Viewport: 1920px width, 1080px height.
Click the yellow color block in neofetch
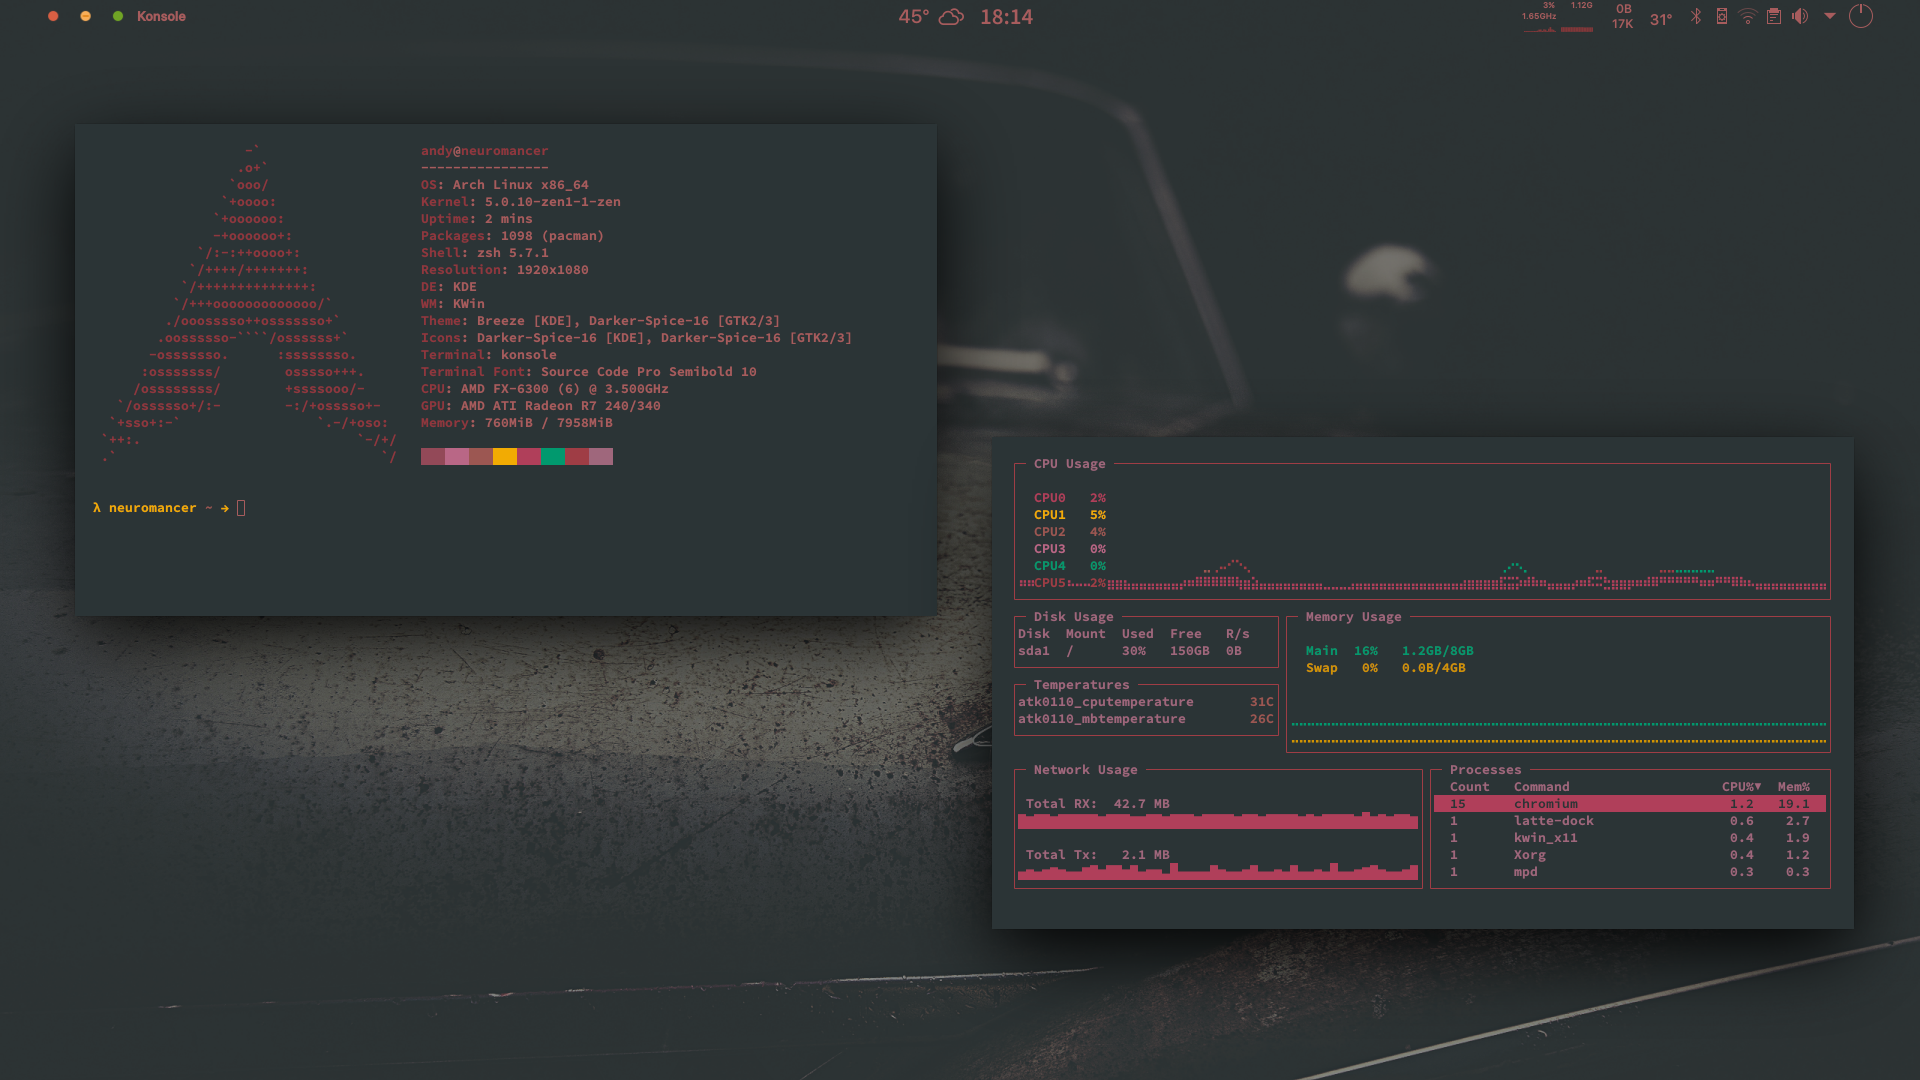click(x=505, y=457)
